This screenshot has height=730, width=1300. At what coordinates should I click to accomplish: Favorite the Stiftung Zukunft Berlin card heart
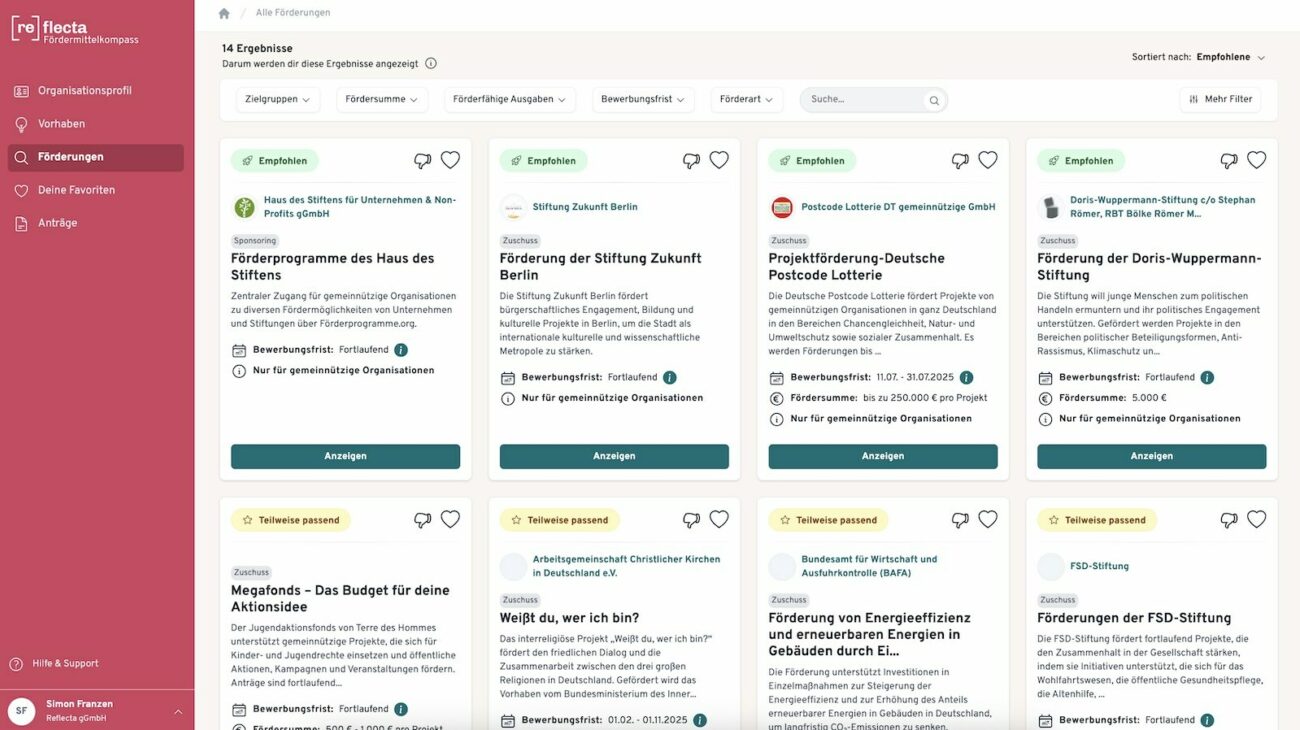coord(719,160)
